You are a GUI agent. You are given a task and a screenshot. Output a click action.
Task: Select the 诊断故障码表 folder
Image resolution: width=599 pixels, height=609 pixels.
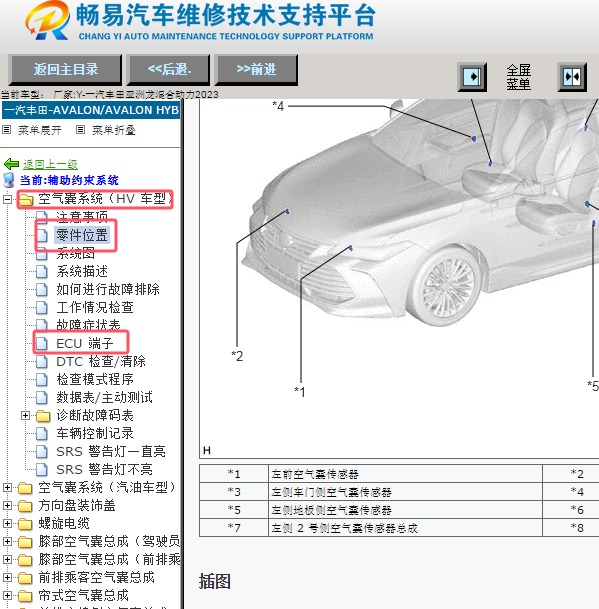pos(95,416)
